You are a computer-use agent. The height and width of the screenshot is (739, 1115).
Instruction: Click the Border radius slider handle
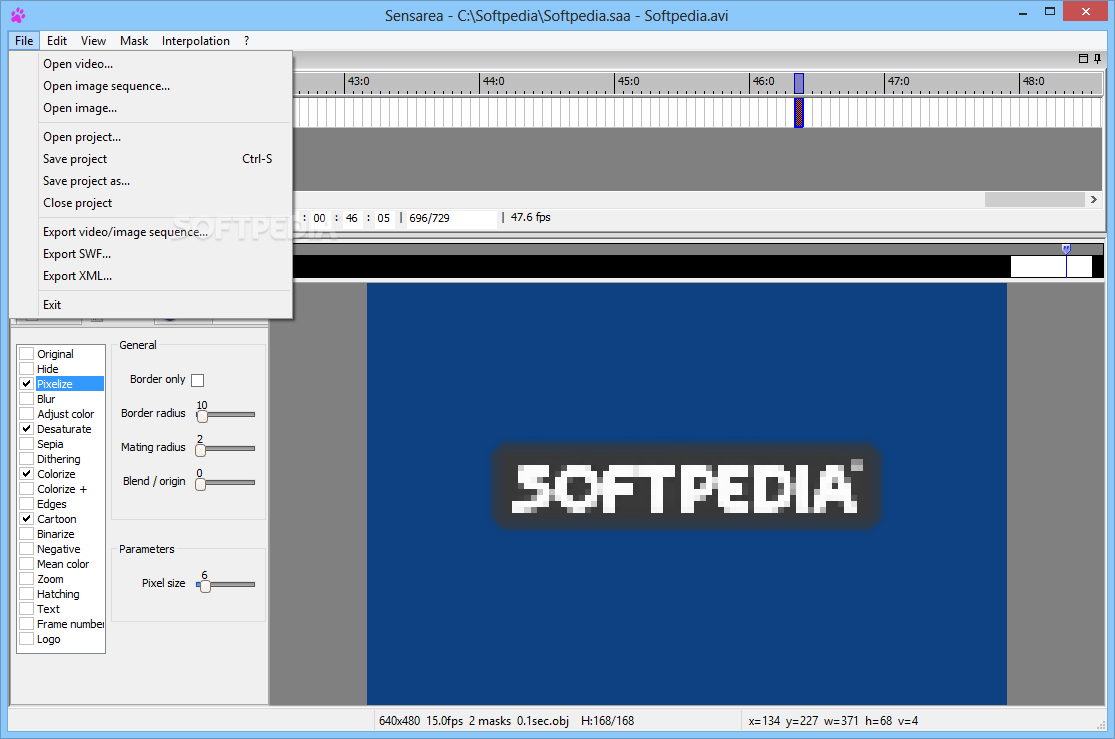[x=203, y=415]
